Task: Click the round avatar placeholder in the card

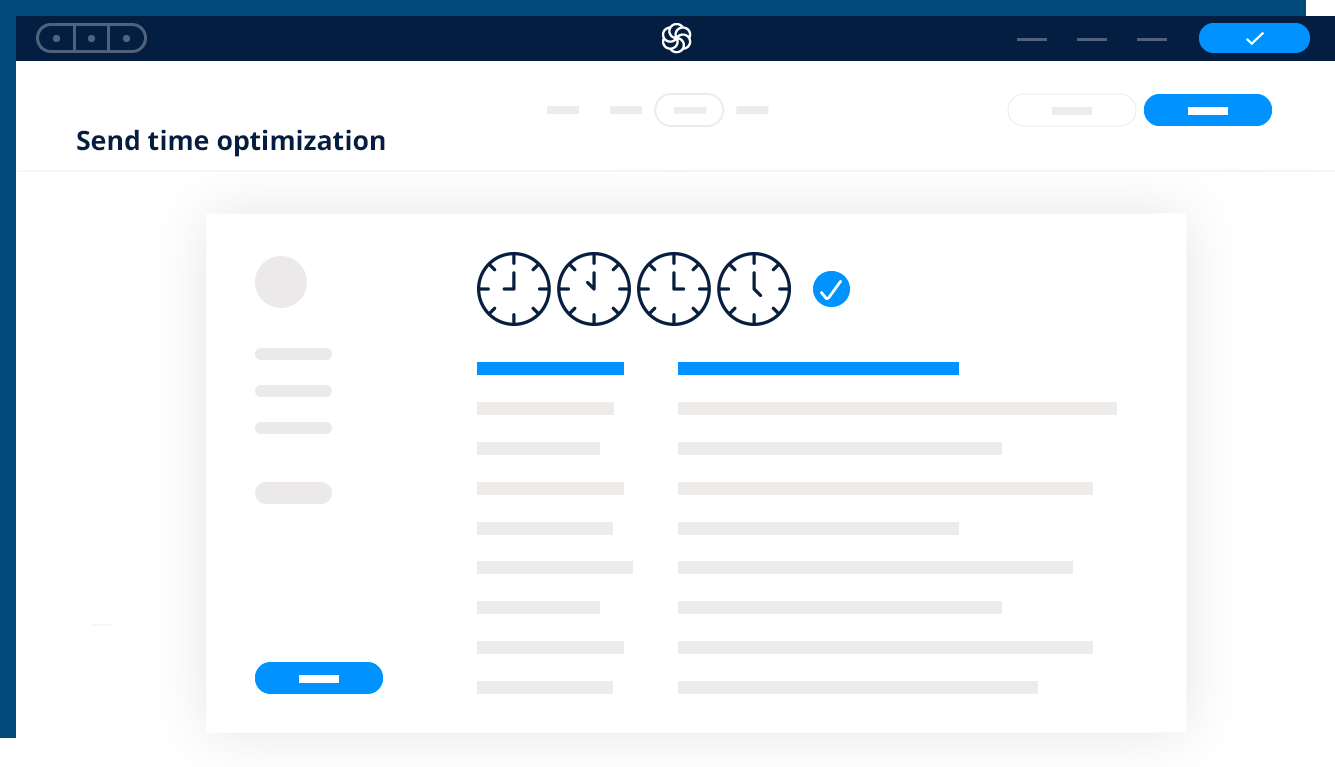Action: [281, 282]
